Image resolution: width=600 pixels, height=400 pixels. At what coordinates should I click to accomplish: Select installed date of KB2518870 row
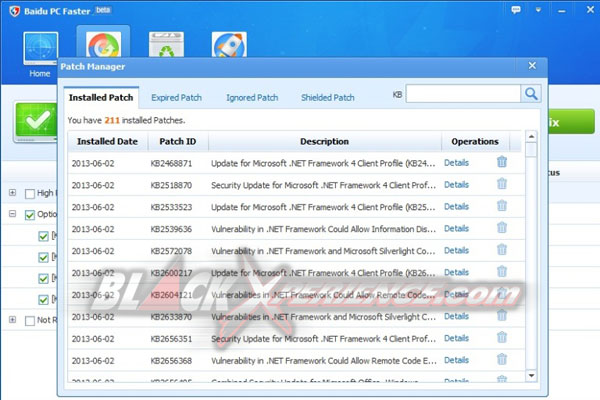point(93,185)
